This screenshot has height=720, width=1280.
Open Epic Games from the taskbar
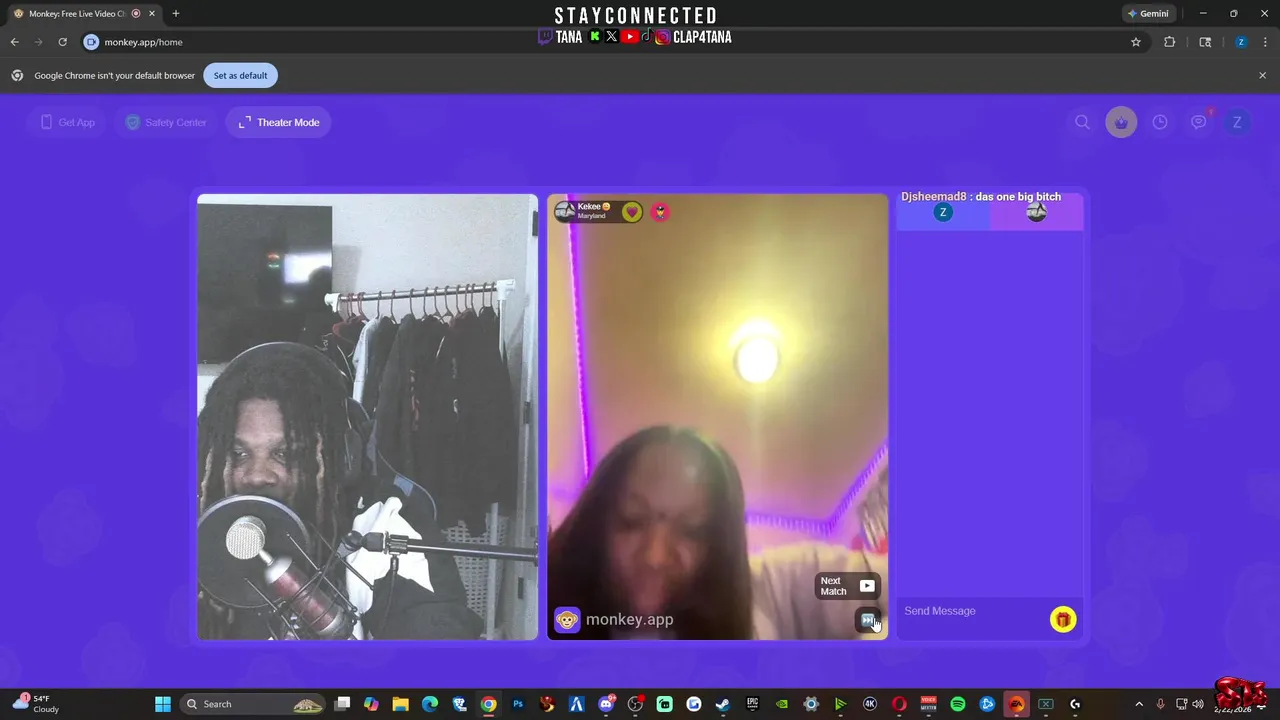752,704
